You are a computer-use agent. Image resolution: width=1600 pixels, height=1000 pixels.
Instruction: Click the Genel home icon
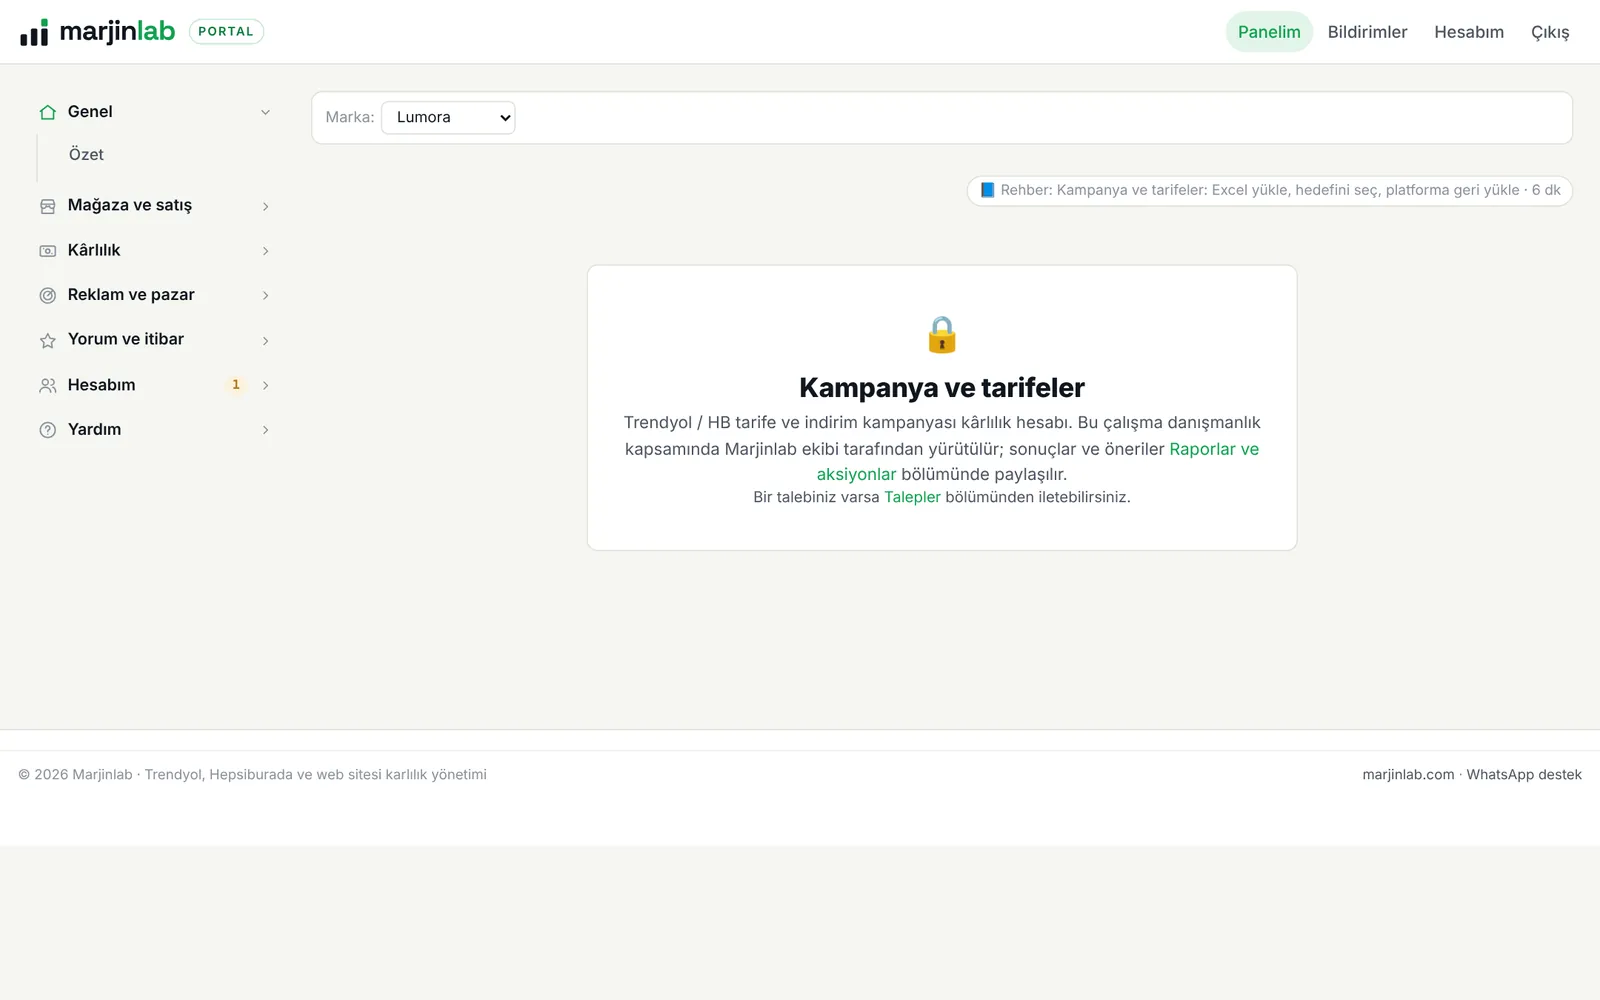pos(47,112)
